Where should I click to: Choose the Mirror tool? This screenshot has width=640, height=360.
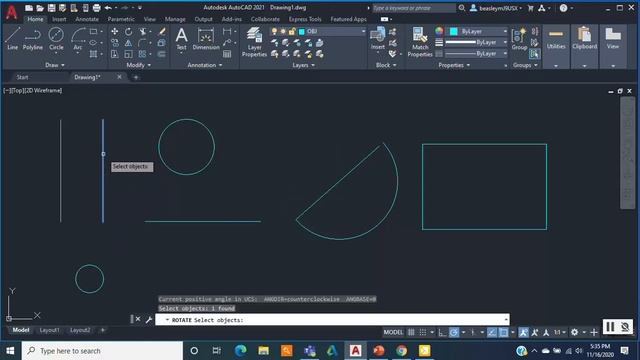click(x=129, y=43)
